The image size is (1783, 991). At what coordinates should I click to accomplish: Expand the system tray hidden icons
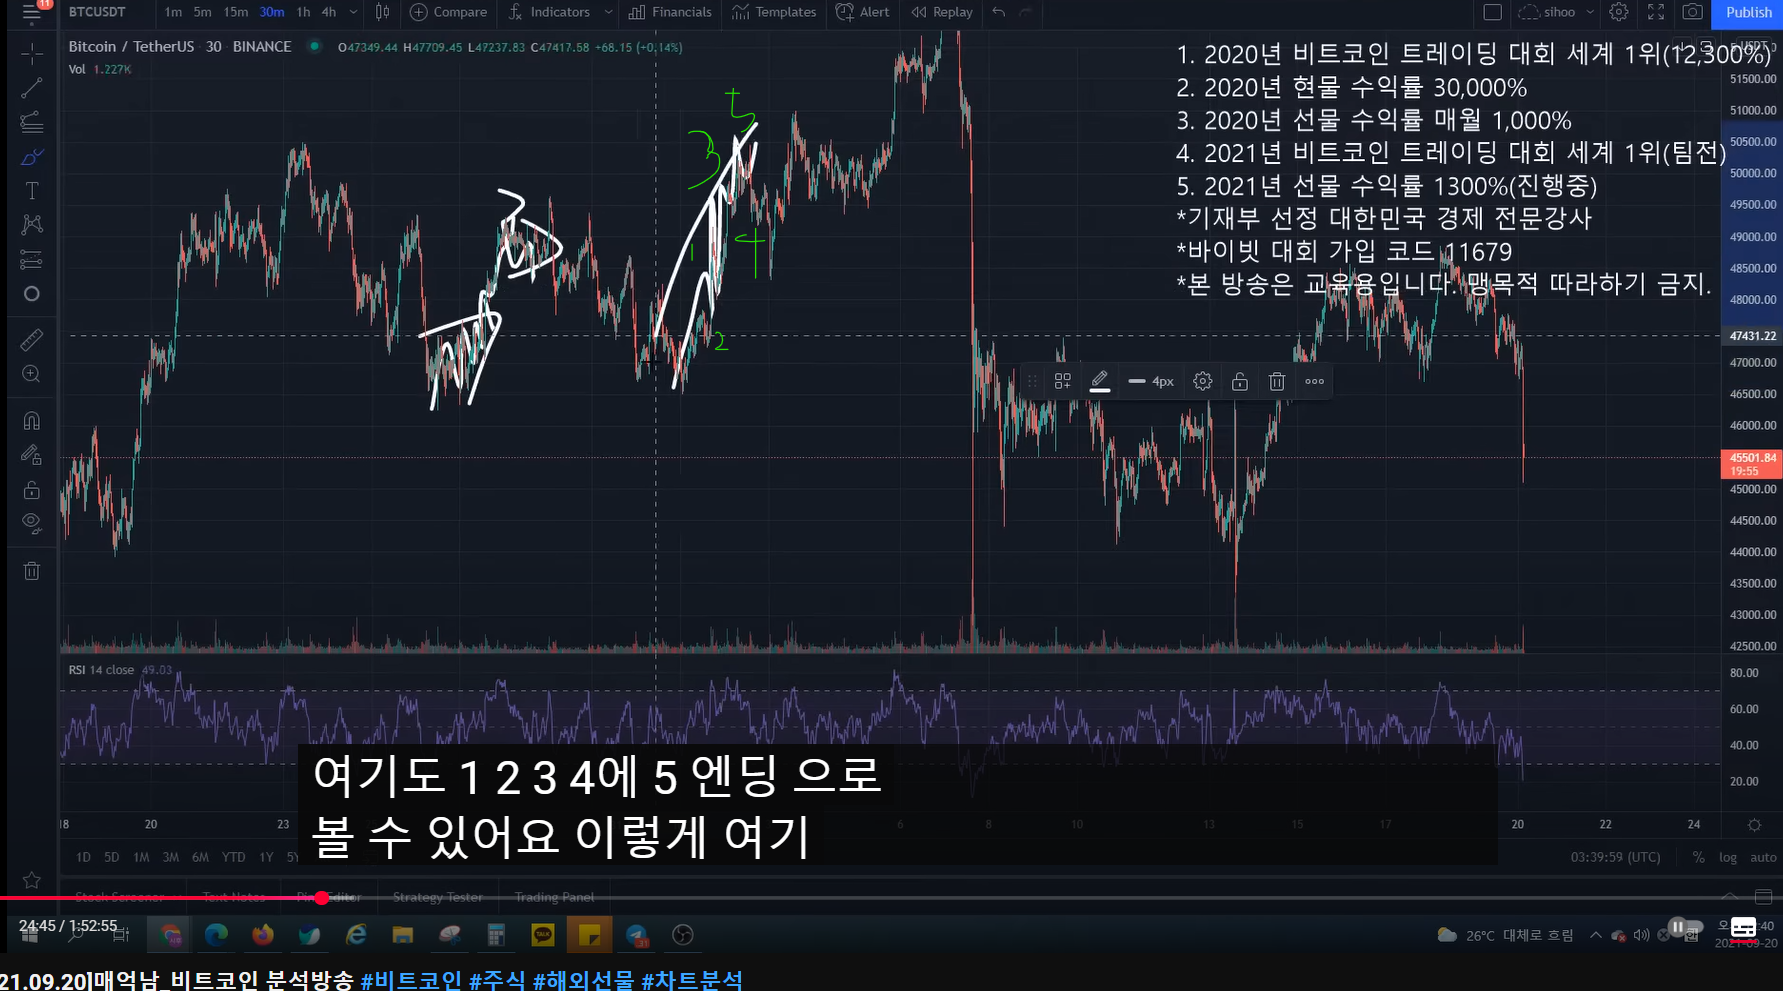click(1595, 935)
